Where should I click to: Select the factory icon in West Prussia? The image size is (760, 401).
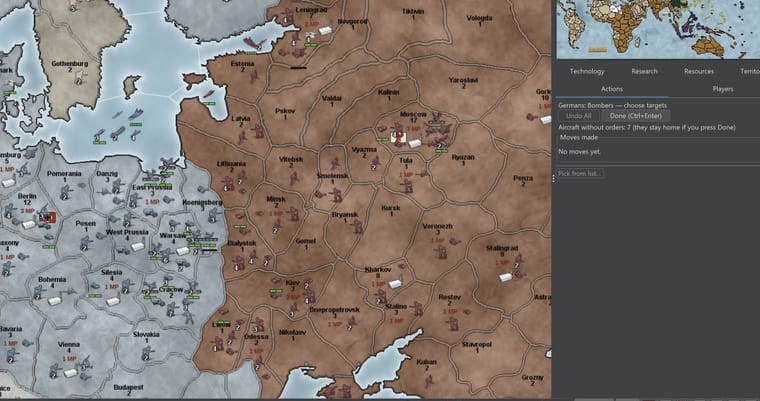tap(138, 247)
